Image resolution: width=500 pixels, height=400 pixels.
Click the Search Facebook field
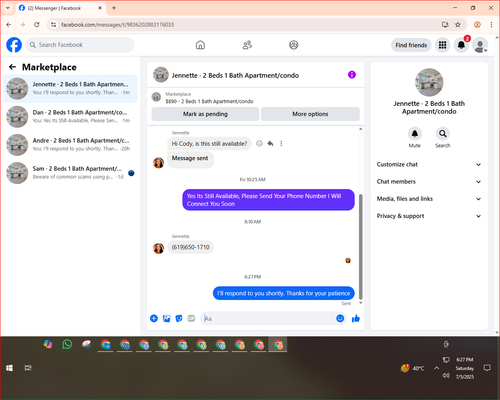(x=80, y=45)
